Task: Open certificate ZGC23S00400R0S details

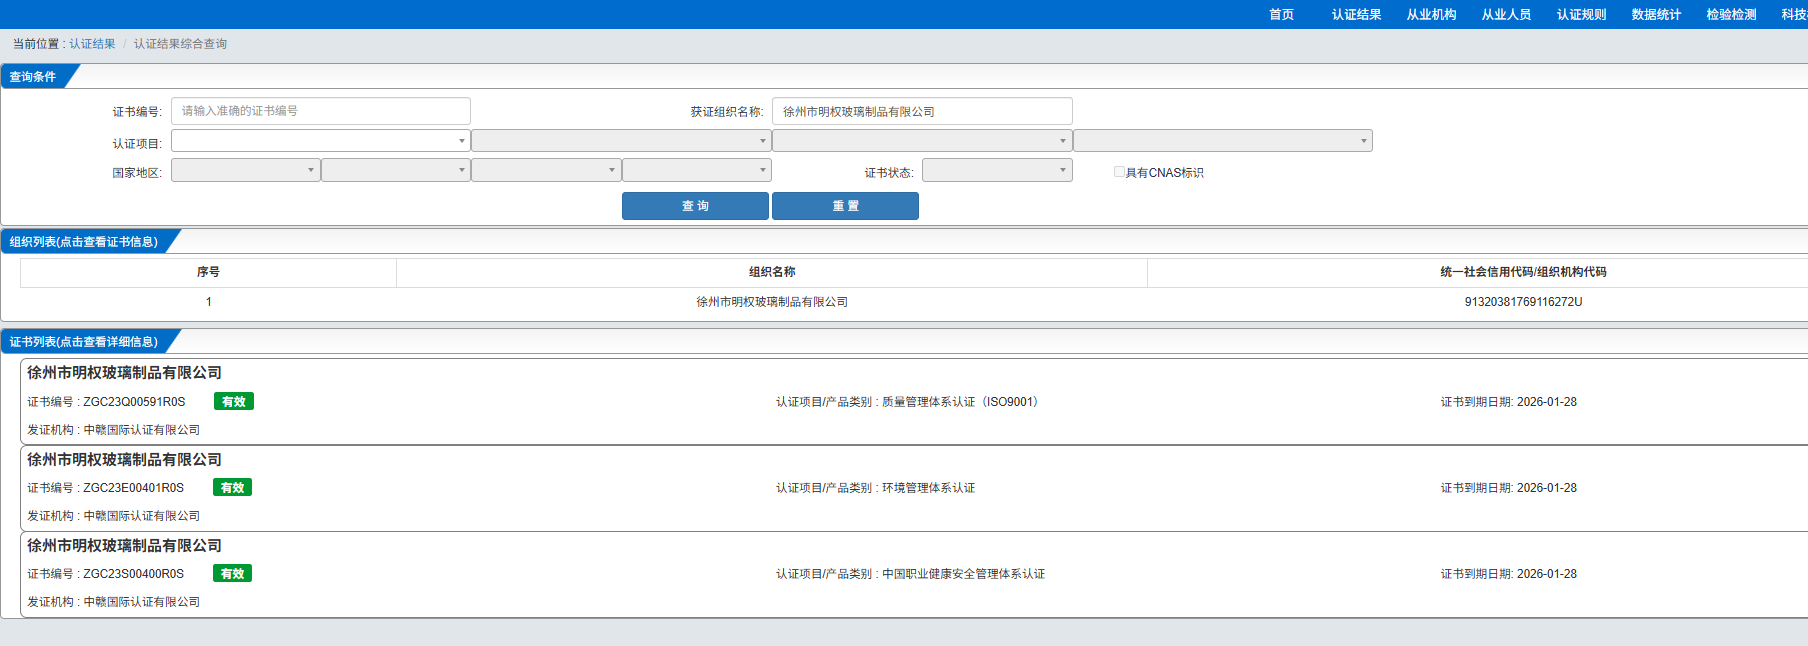Action: [x=133, y=574]
